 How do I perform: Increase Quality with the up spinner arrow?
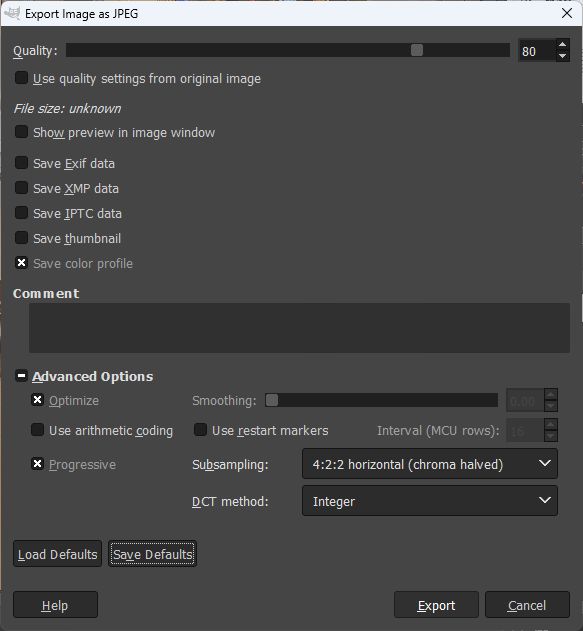[x=563, y=45]
